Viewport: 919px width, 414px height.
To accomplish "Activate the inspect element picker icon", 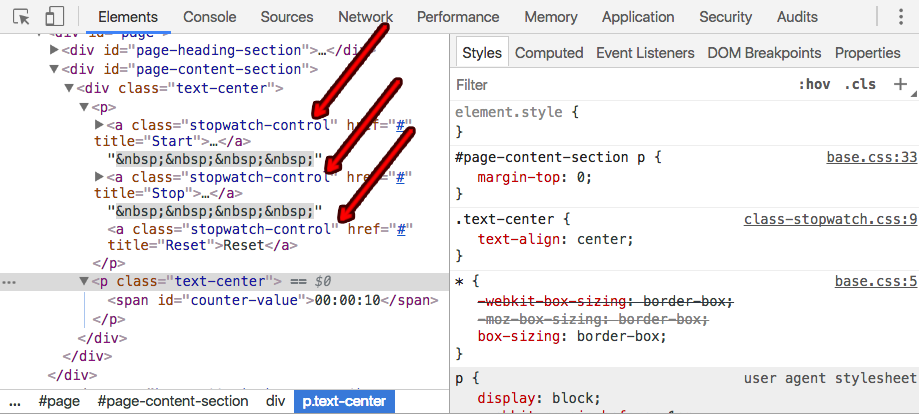I will pos(22,17).
